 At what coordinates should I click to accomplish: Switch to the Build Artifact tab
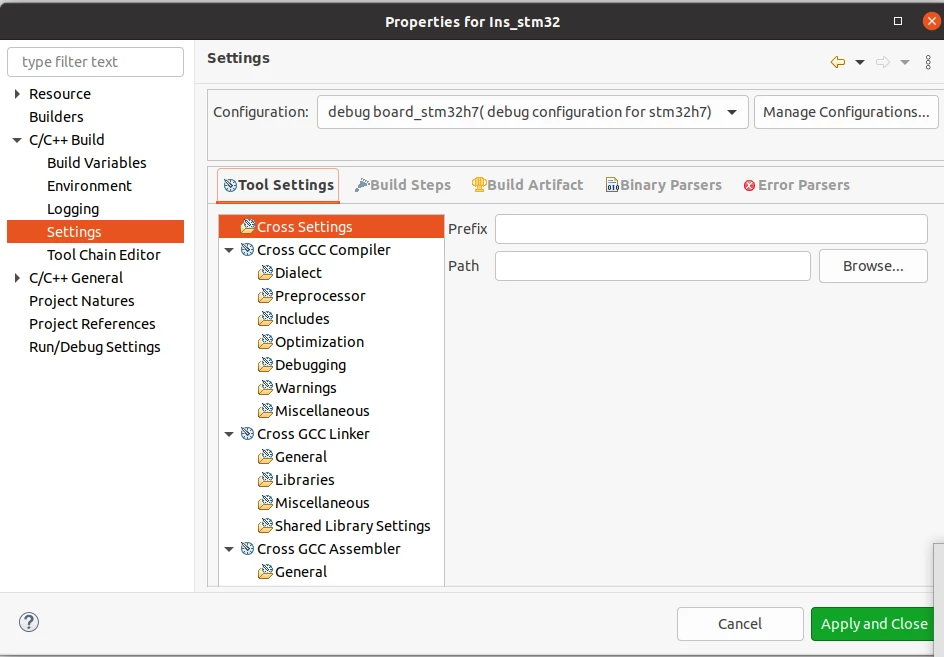click(x=527, y=185)
